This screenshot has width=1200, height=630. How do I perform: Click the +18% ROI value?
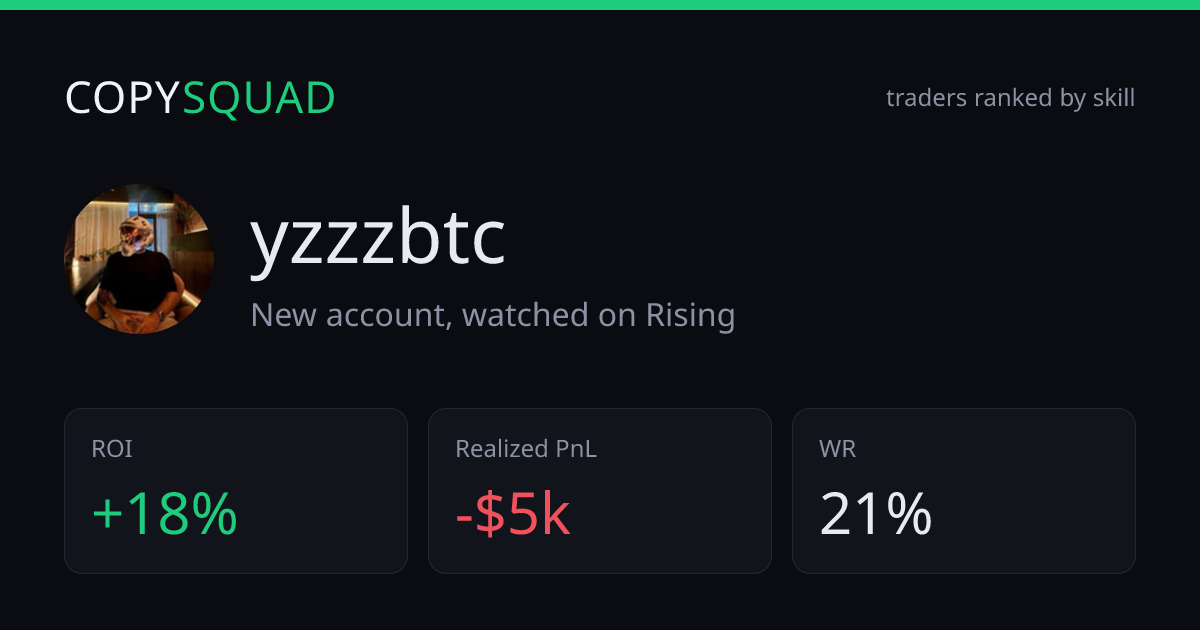click(x=165, y=515)
